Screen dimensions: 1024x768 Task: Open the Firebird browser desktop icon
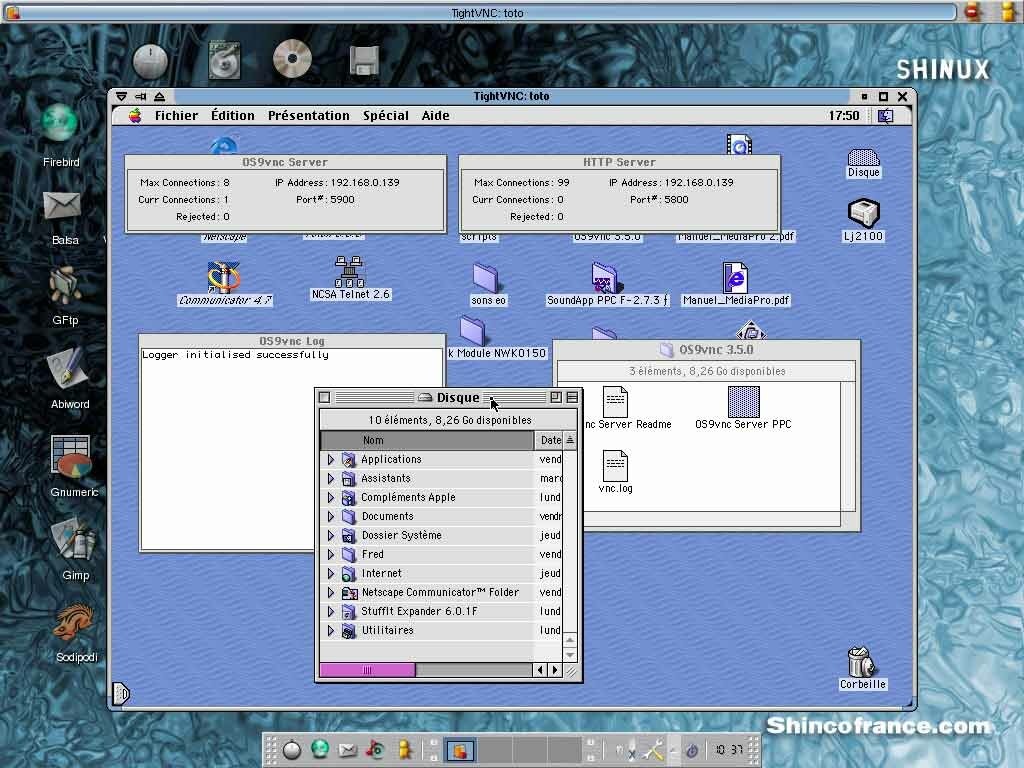pos(60,124)
